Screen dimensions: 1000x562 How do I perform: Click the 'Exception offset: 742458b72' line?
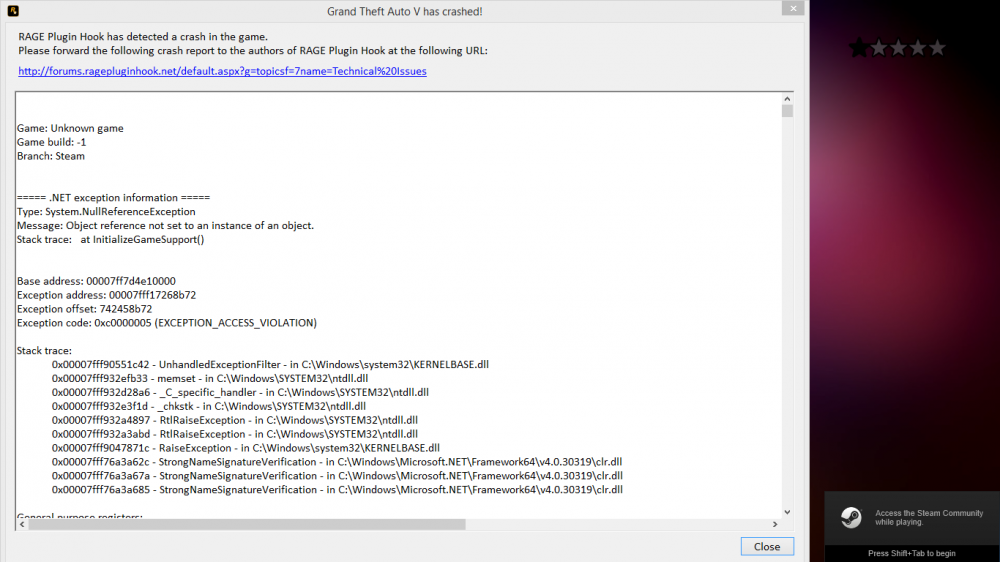coord(85,309)
